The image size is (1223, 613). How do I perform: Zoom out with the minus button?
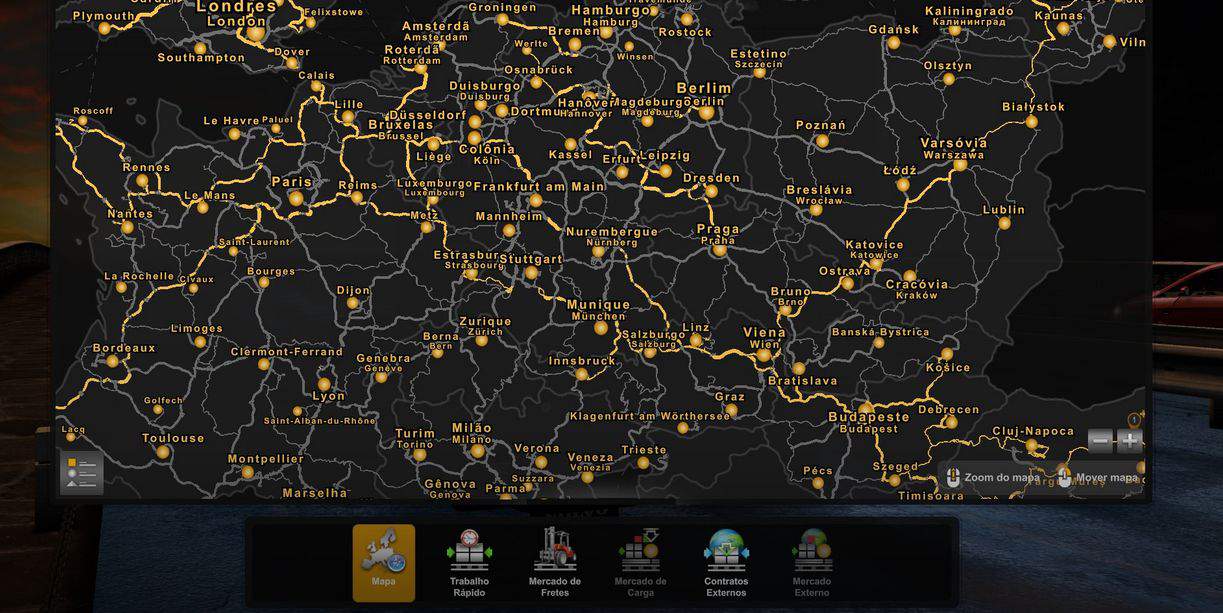[1100, 441]
